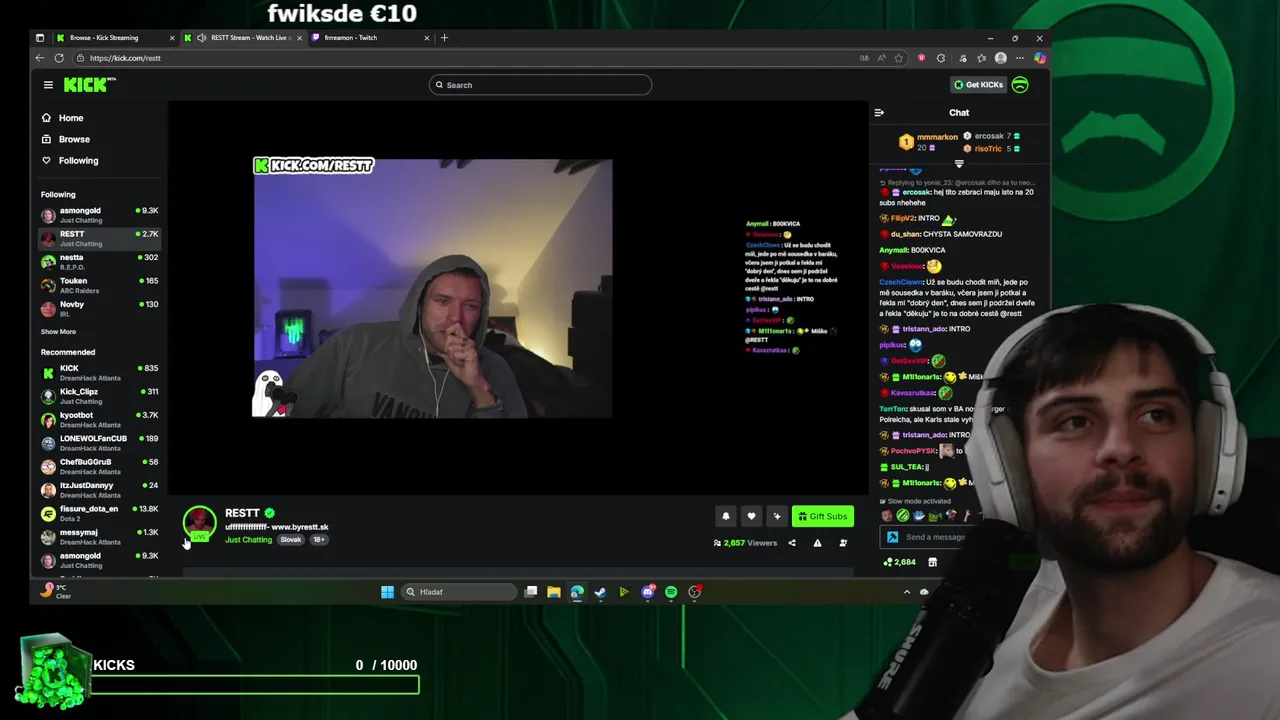Open the chat shop store icon
Viewport: 1280px width, 720px height.
click(x=932, y=562)
